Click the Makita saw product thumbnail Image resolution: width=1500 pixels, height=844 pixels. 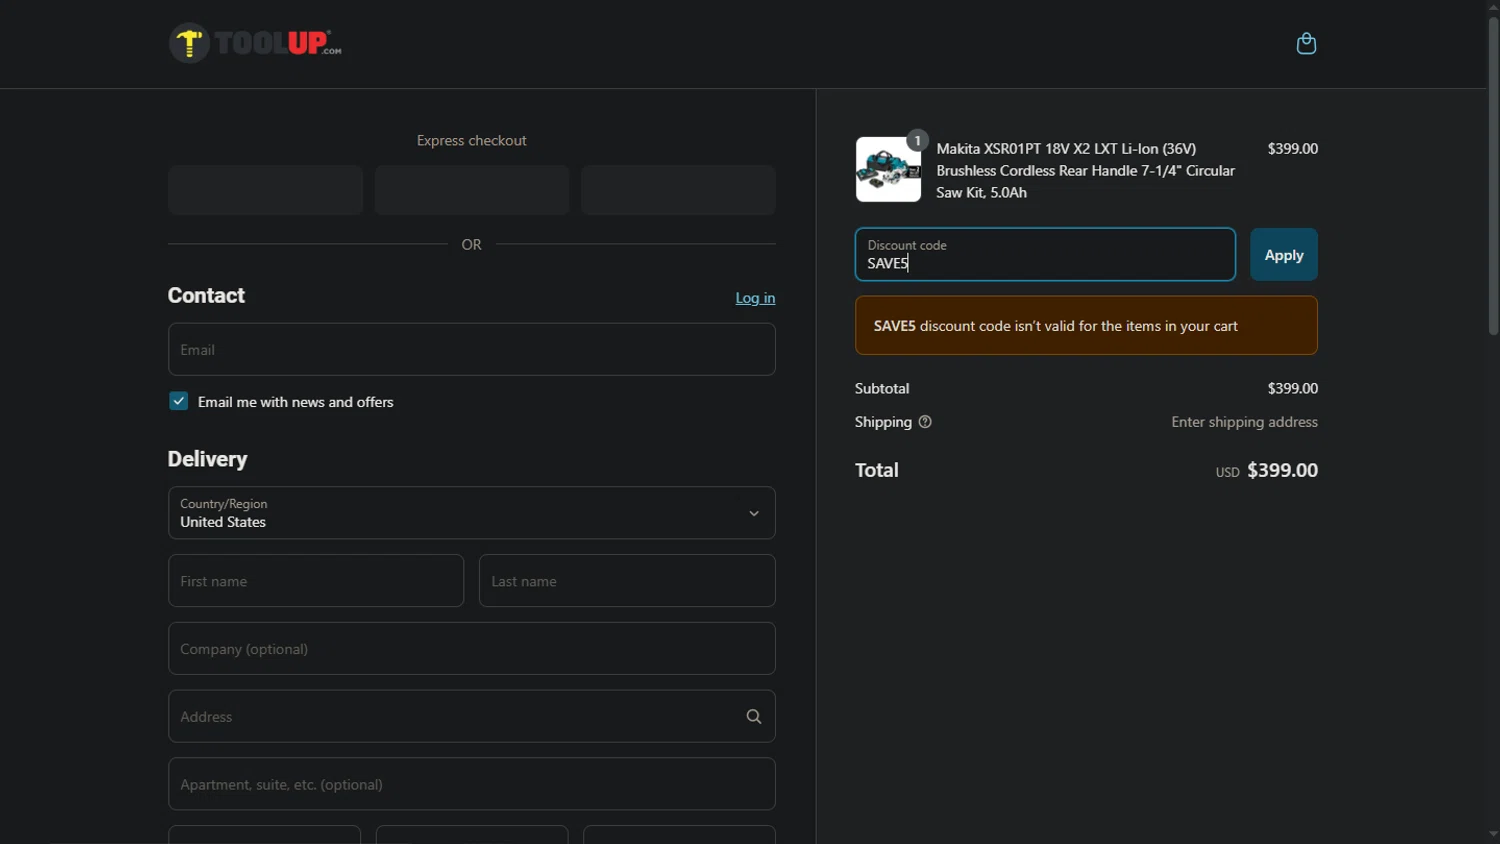click(x=888, y=170)
